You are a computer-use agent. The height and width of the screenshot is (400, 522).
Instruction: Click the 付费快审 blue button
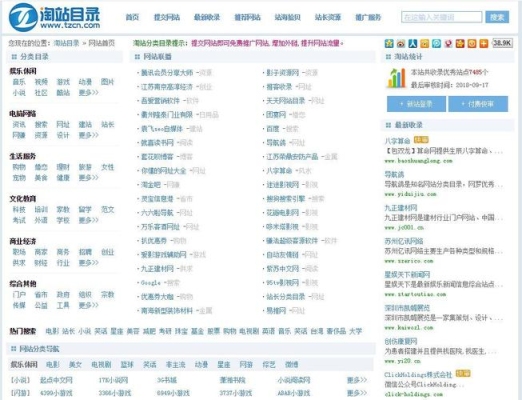(478, 104)
